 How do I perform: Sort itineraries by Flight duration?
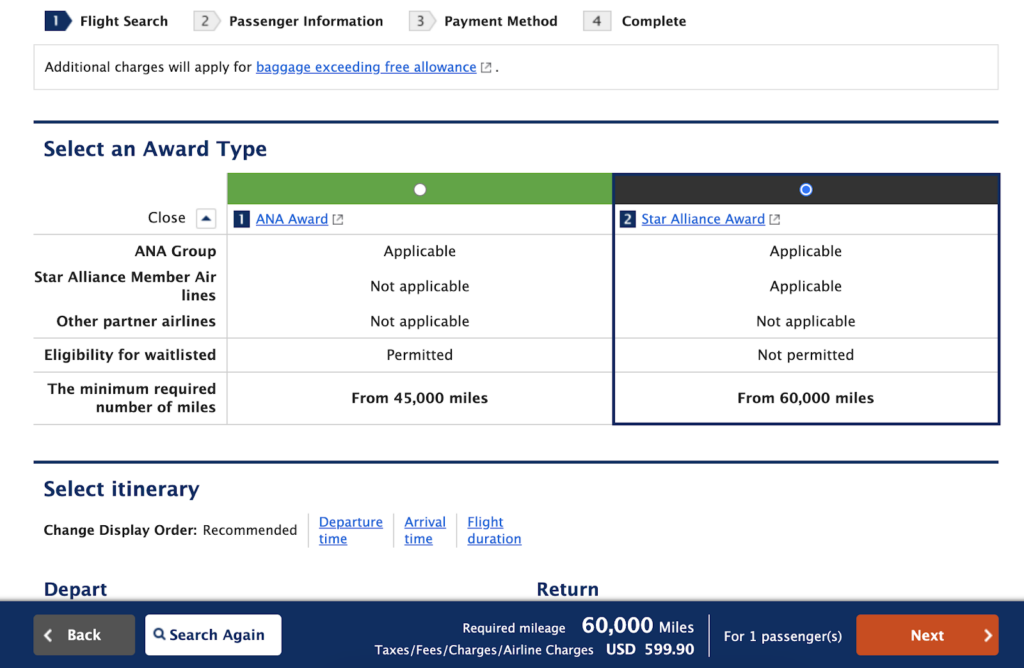[x=494, y=530]
